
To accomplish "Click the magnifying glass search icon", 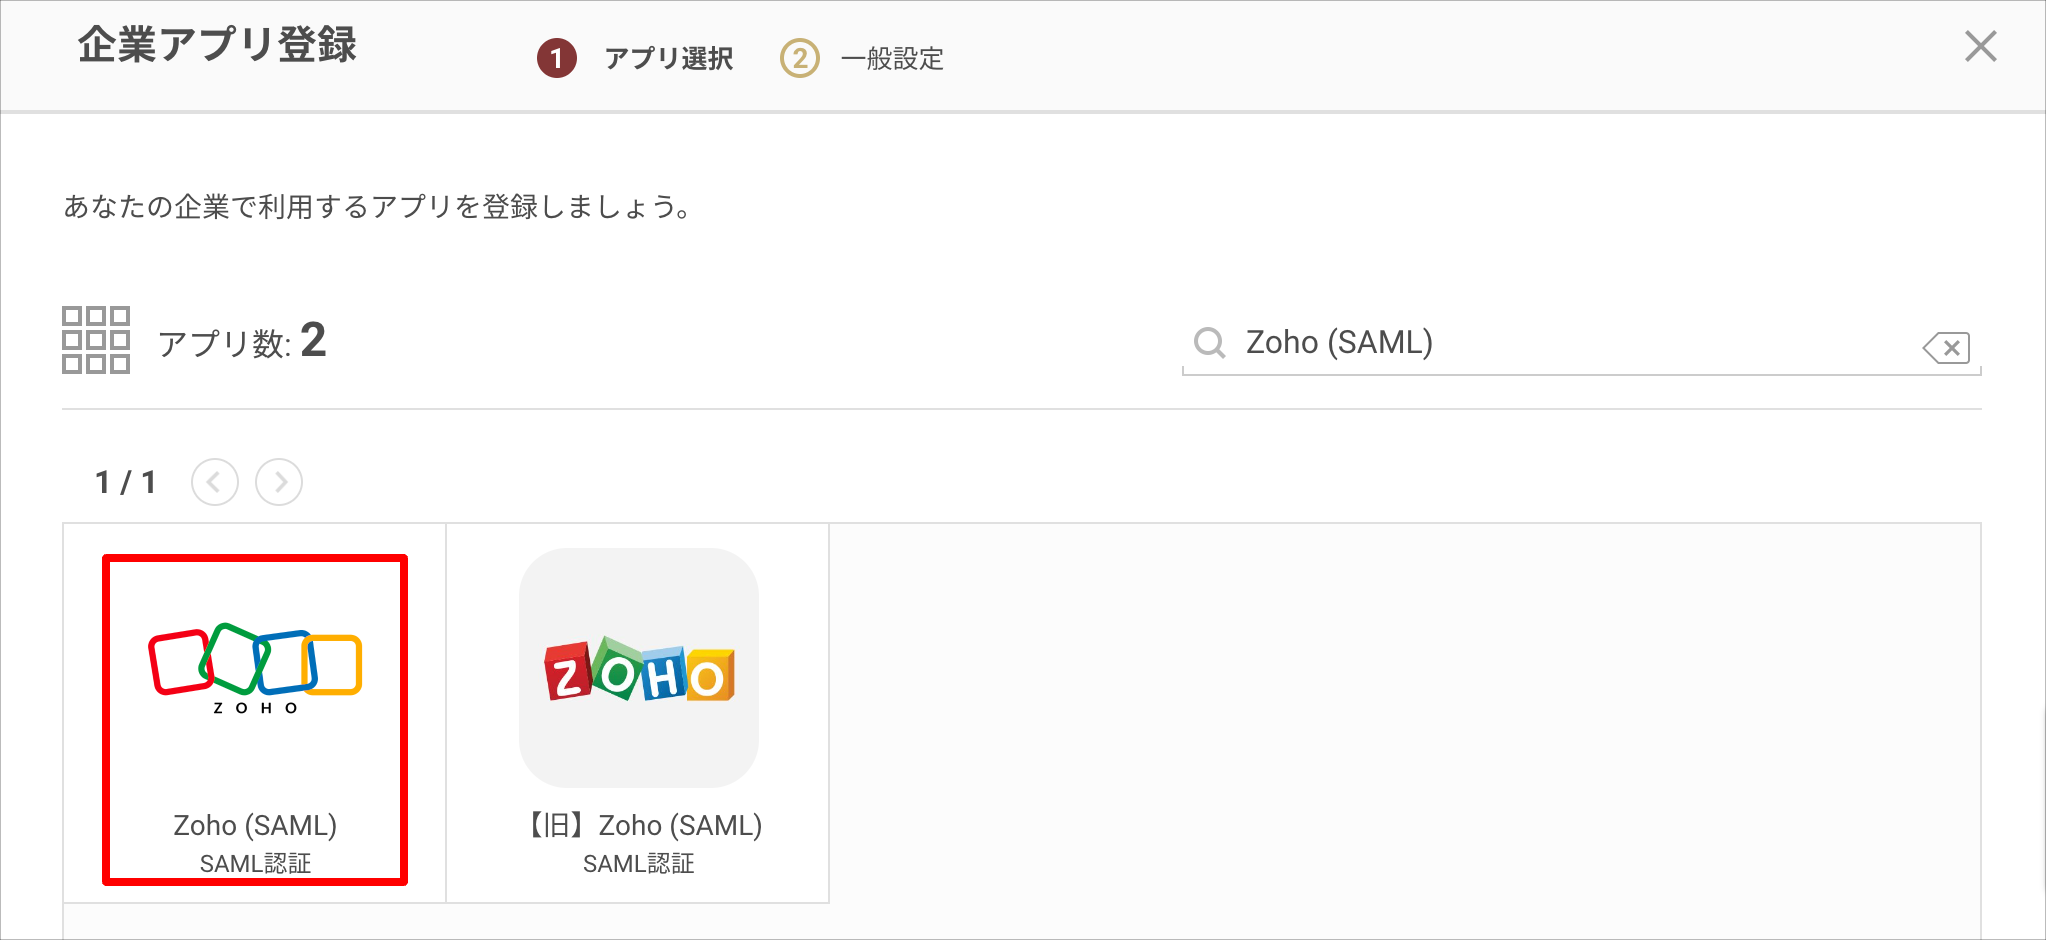I will coord(1209,343).
